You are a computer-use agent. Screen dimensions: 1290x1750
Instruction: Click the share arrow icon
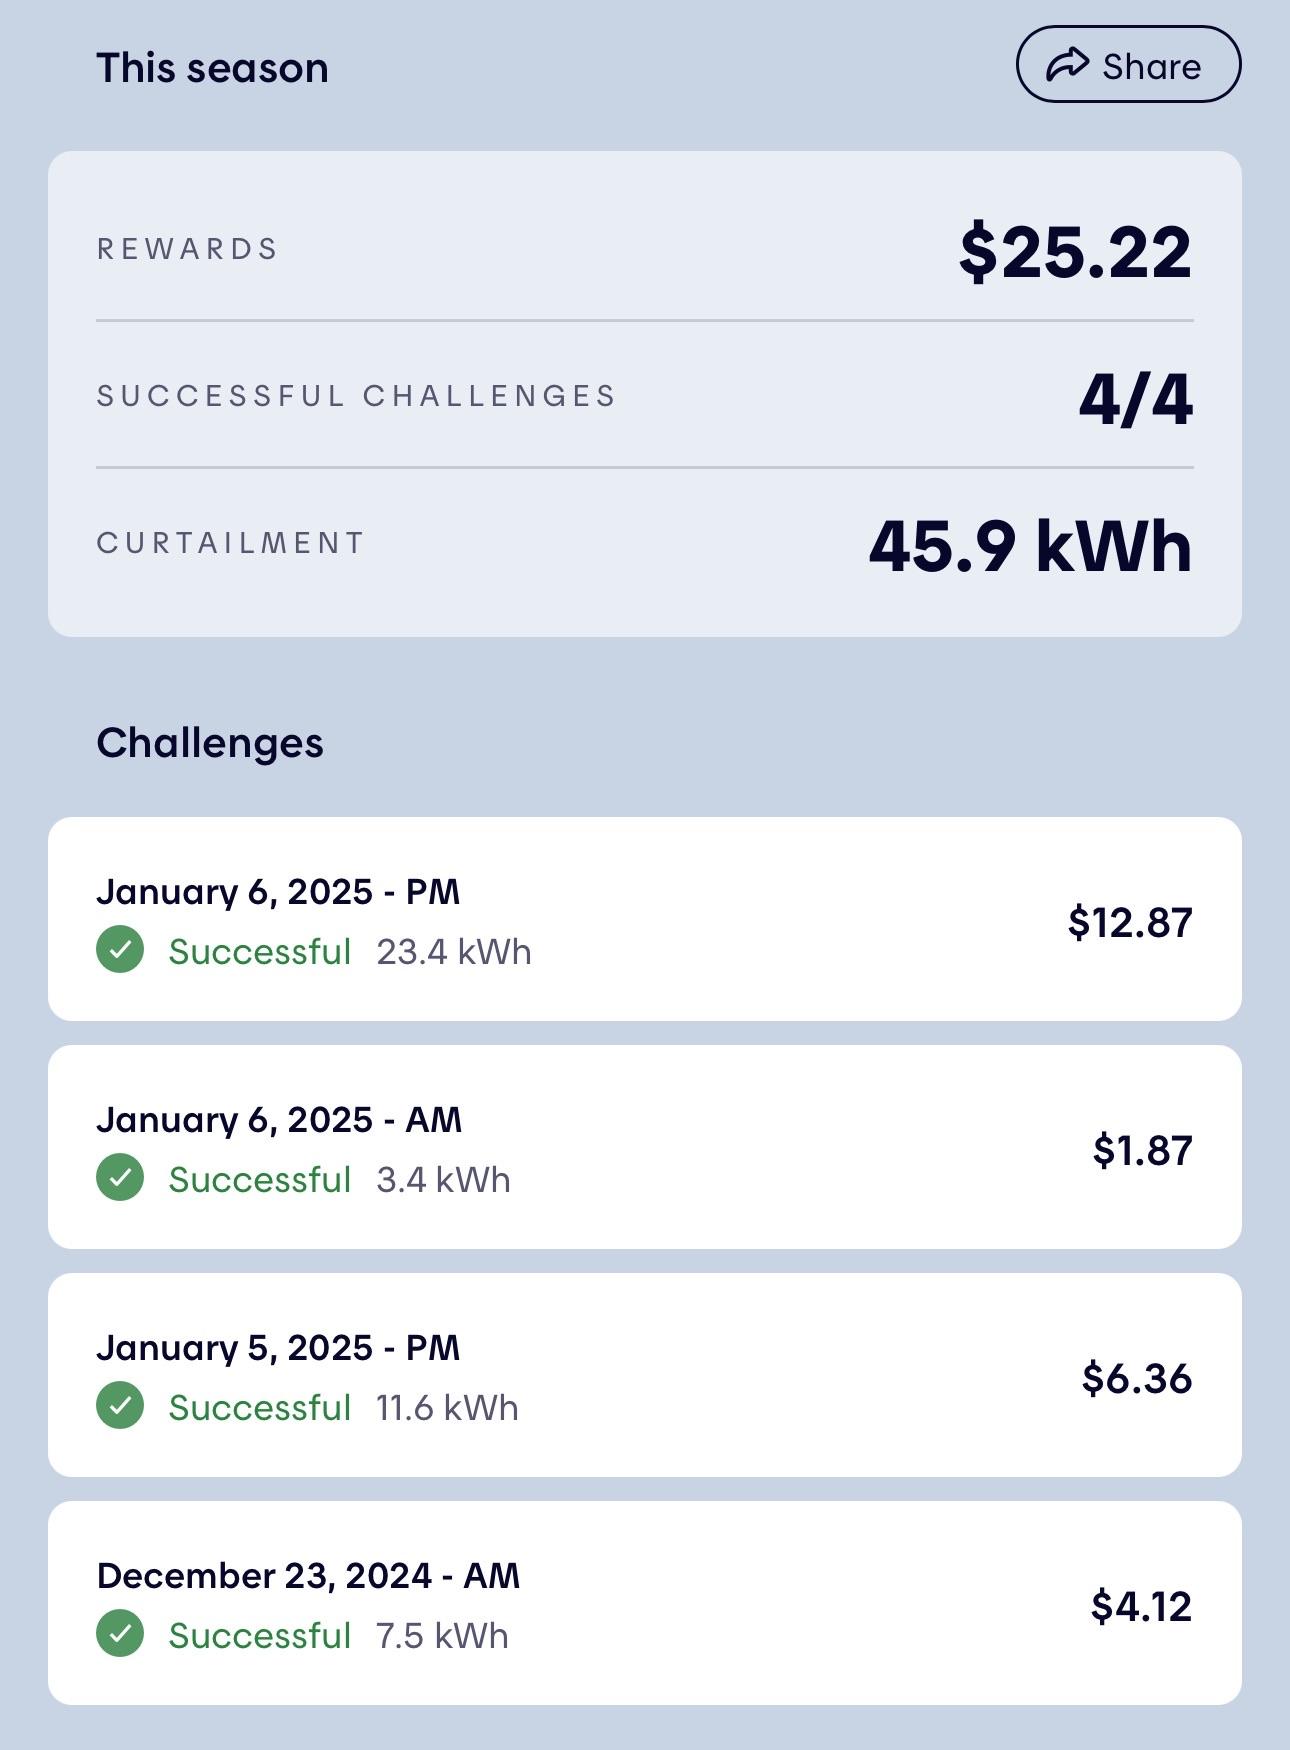tap(1067, 65)
